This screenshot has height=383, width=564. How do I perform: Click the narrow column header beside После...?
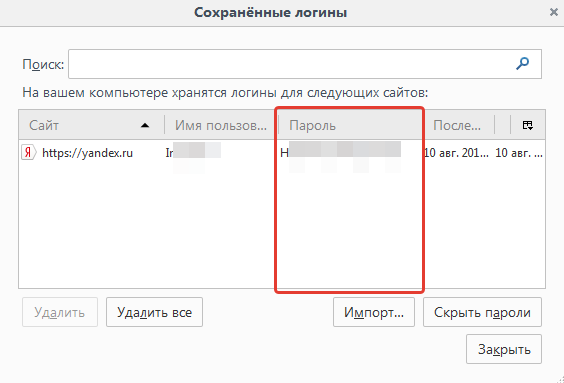pyautogui.click(x=503, y=125)
